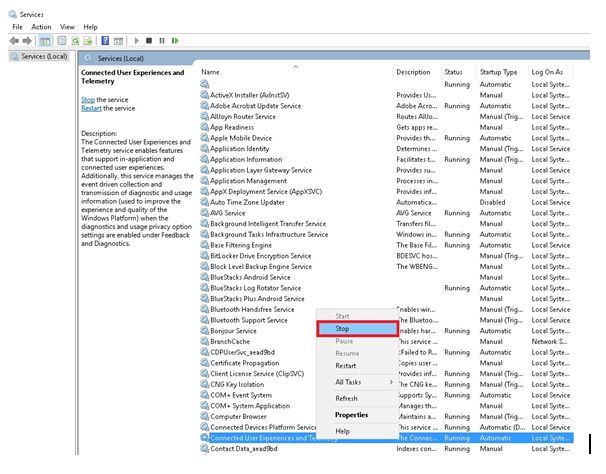This screenshot has height=474, width=606.
Task: Open the Action menu
Action: (41, 26)
